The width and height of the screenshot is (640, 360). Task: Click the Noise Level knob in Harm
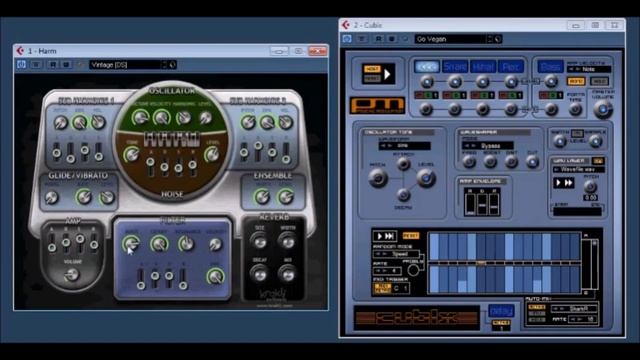pos(211,155)
